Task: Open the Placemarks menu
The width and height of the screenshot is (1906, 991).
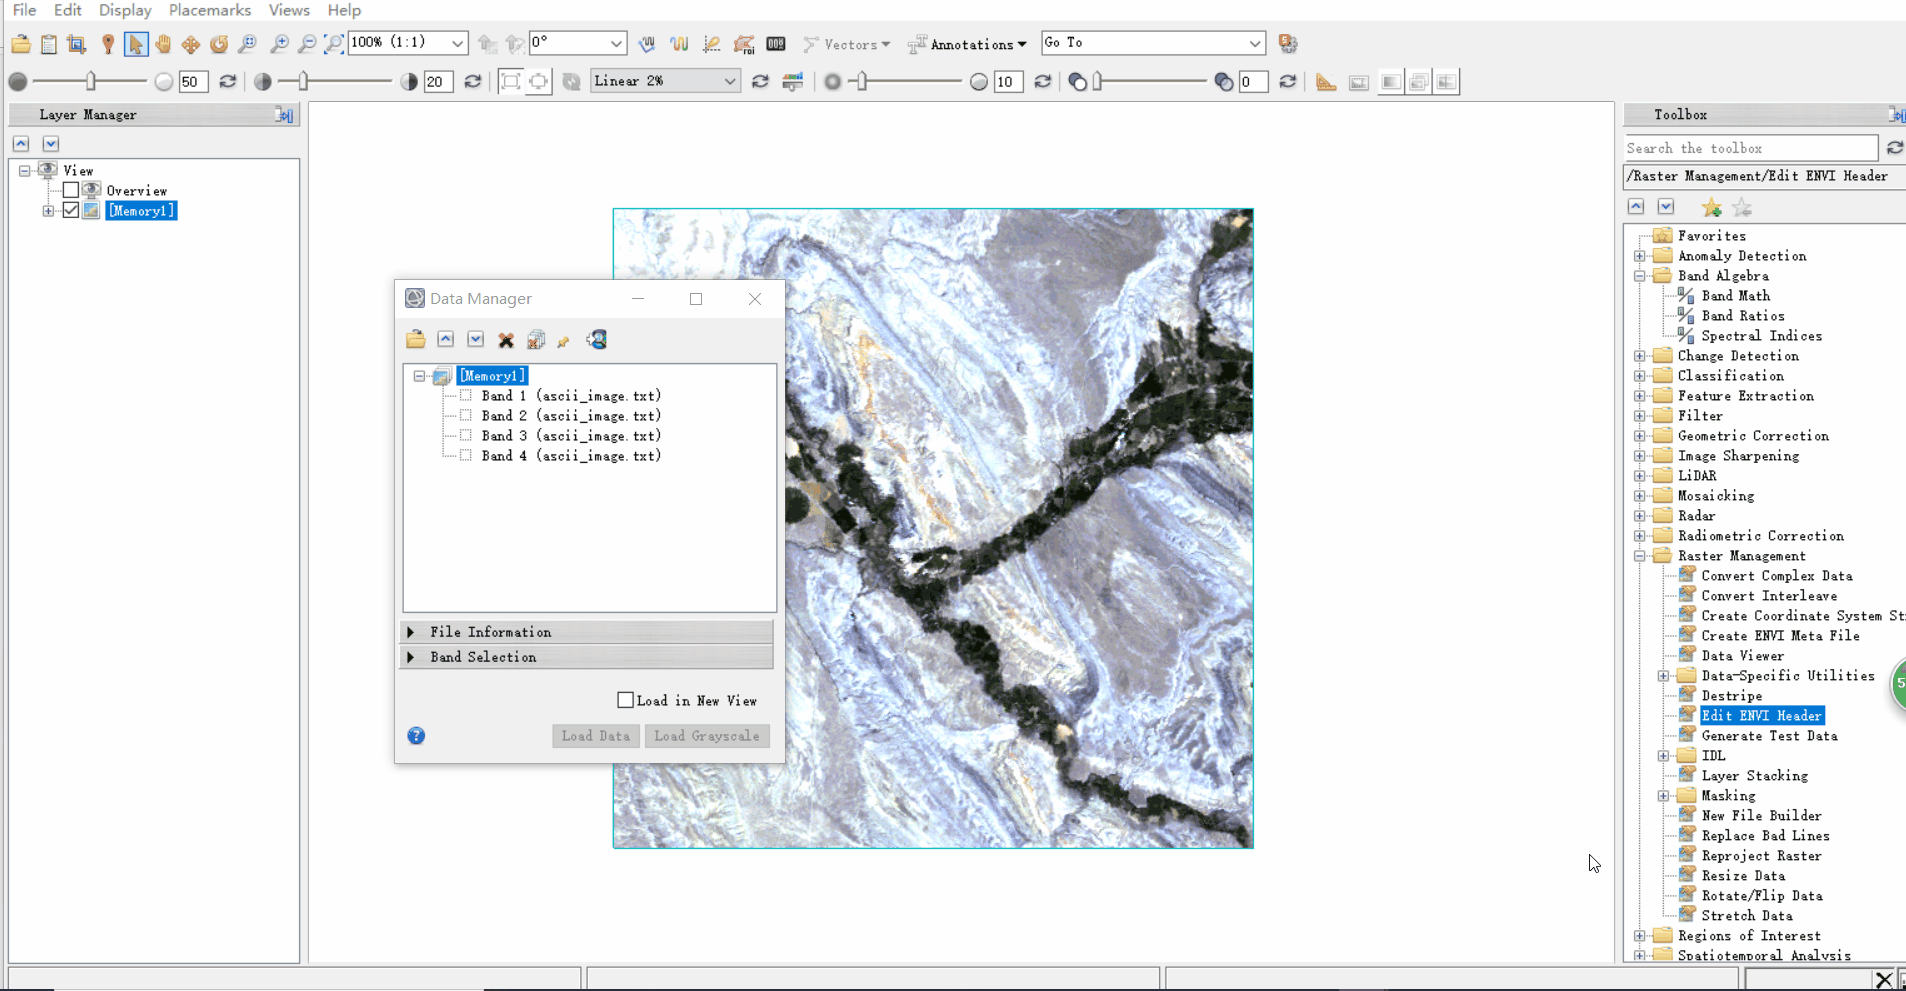Action: pos(210,10)
